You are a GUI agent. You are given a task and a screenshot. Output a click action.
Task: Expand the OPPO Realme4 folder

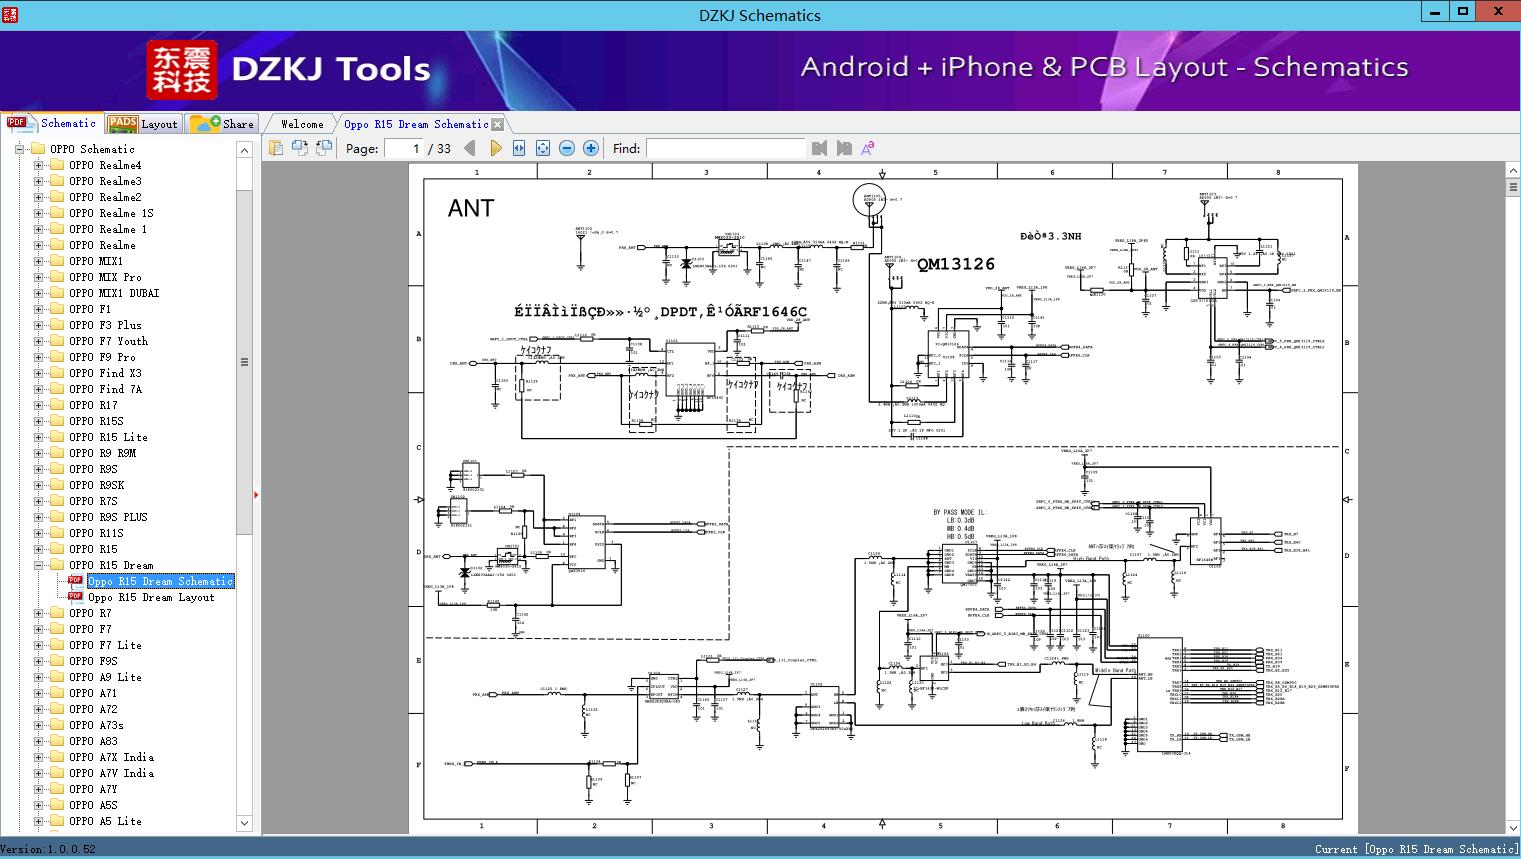pyautogui.click(x=39, y=165)
